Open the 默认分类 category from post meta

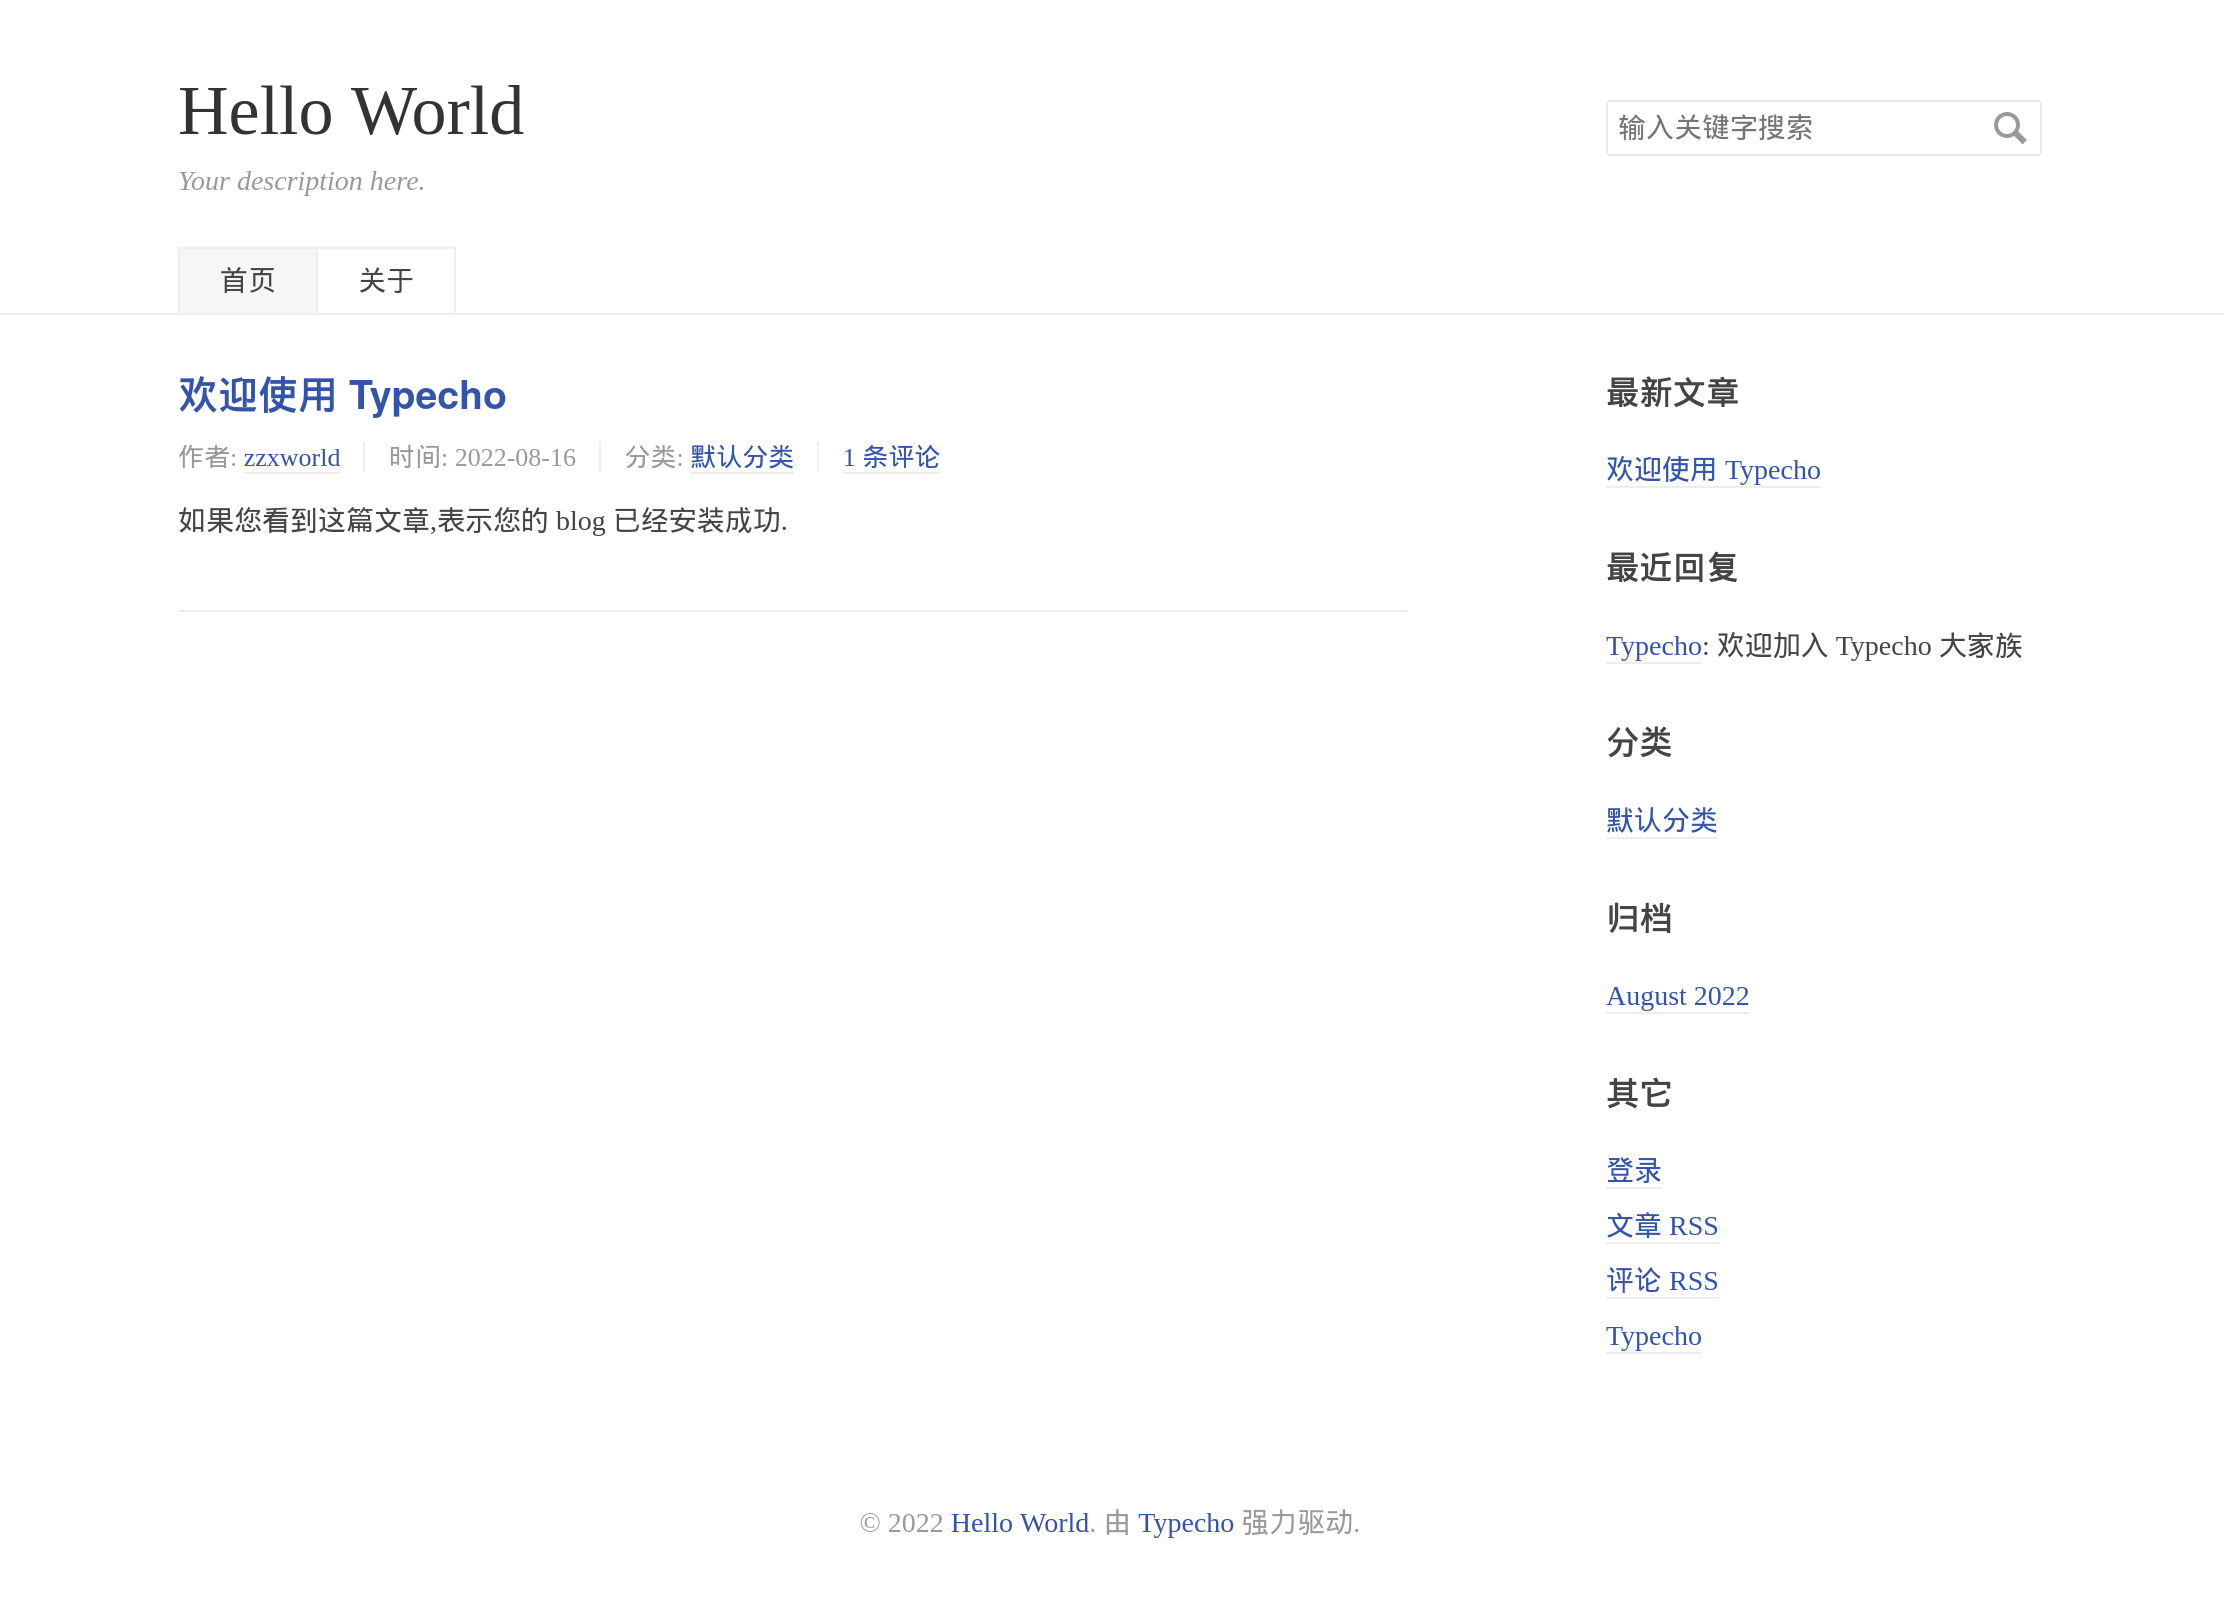[740, 457]
